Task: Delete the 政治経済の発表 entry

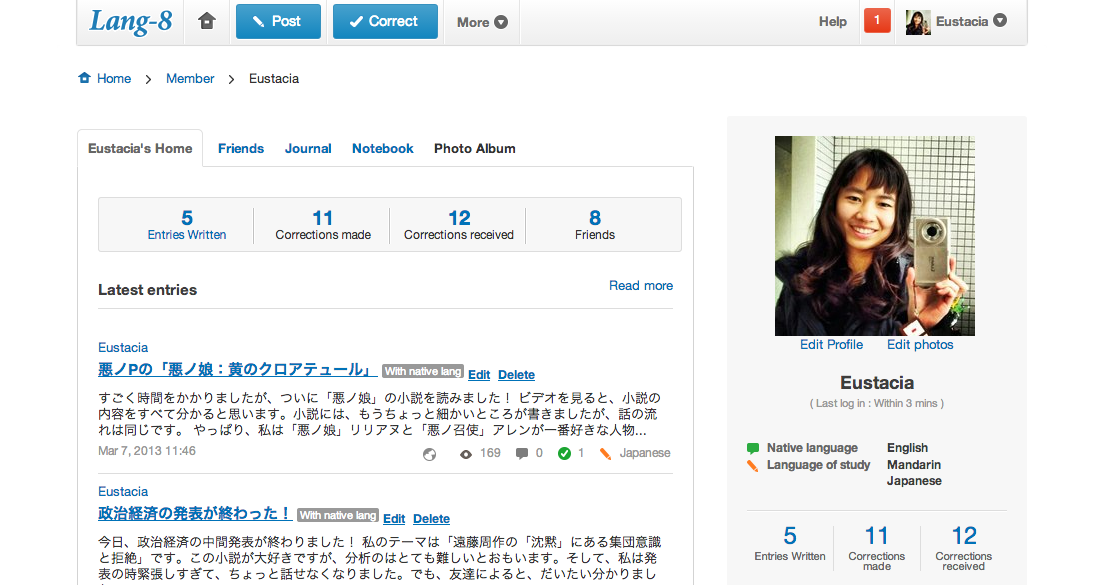Action: (431, 519)
